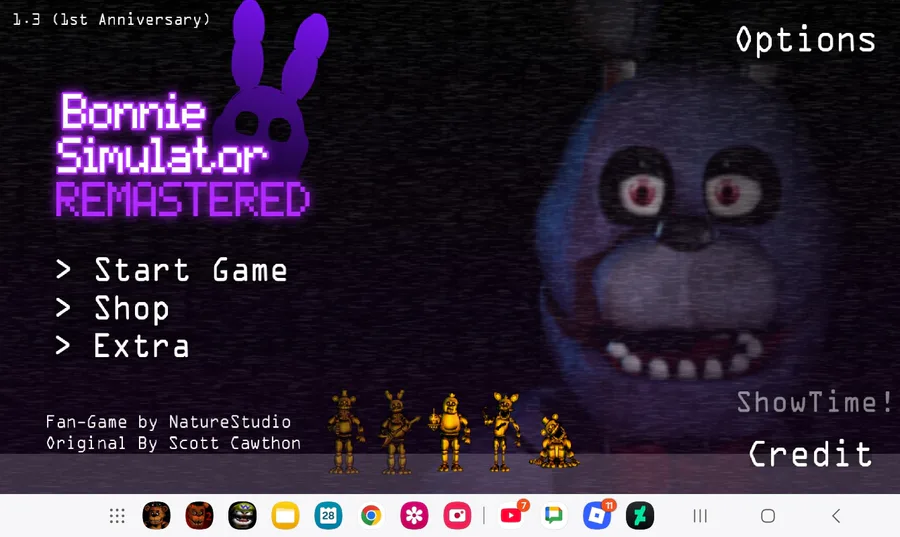Open the app drawer grid icon

click(x=117, y=516)
